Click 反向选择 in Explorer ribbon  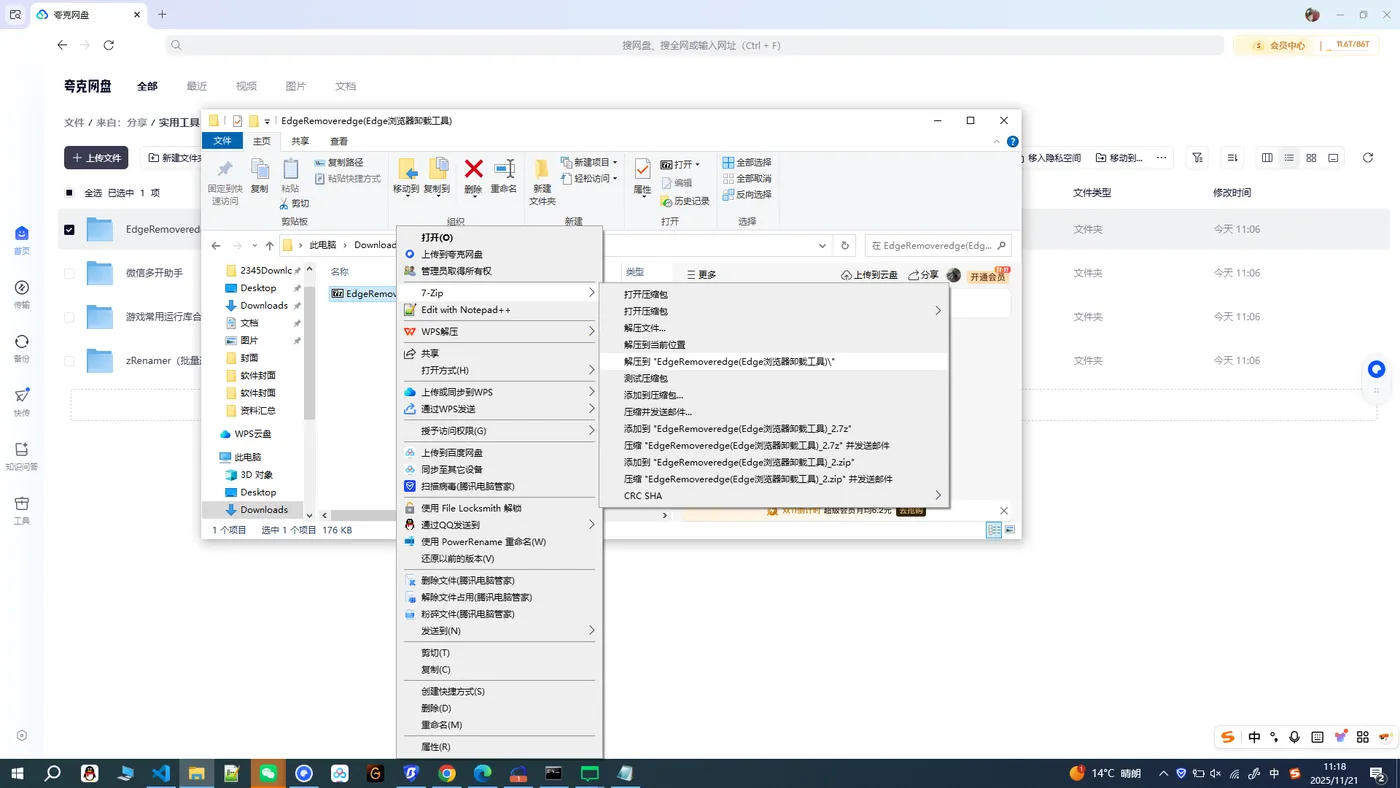point(747,194)
